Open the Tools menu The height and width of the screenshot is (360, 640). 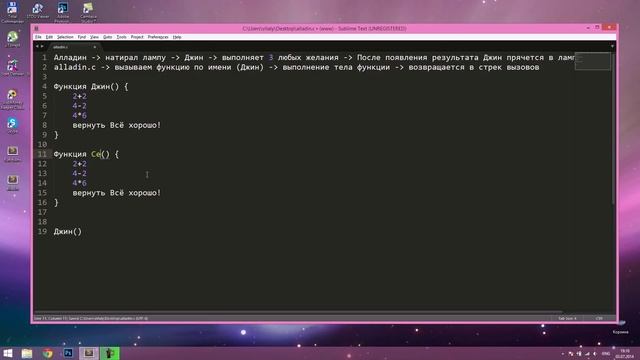tap(122, 37)
